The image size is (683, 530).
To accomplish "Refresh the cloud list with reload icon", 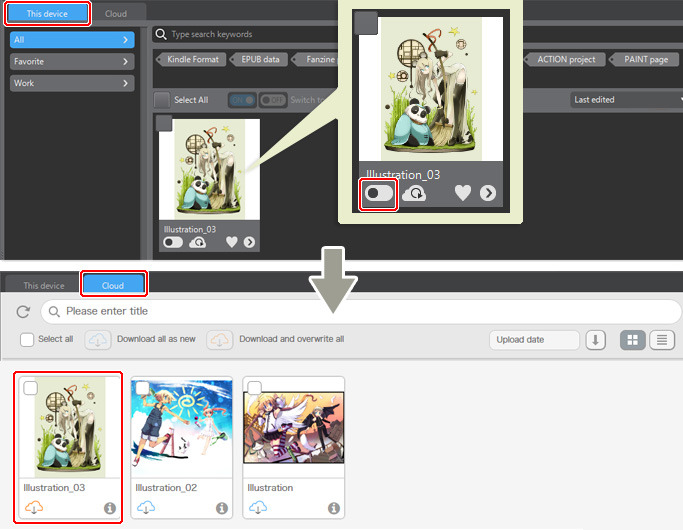I will (x=23, y=312).
